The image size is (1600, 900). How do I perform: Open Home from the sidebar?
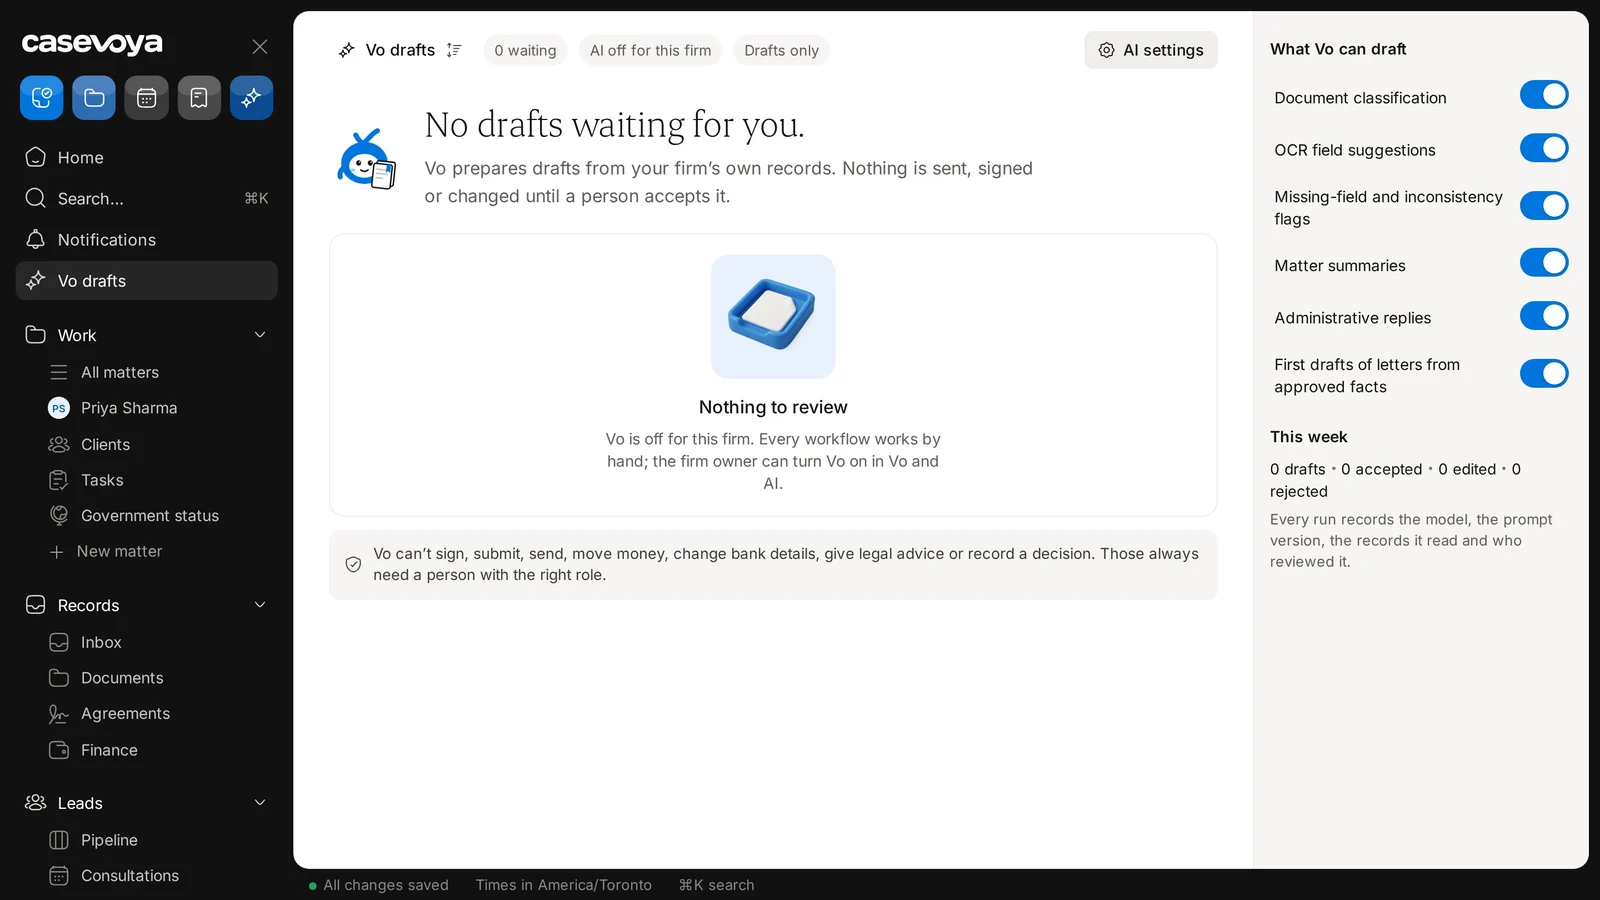[x=146, y=157]
